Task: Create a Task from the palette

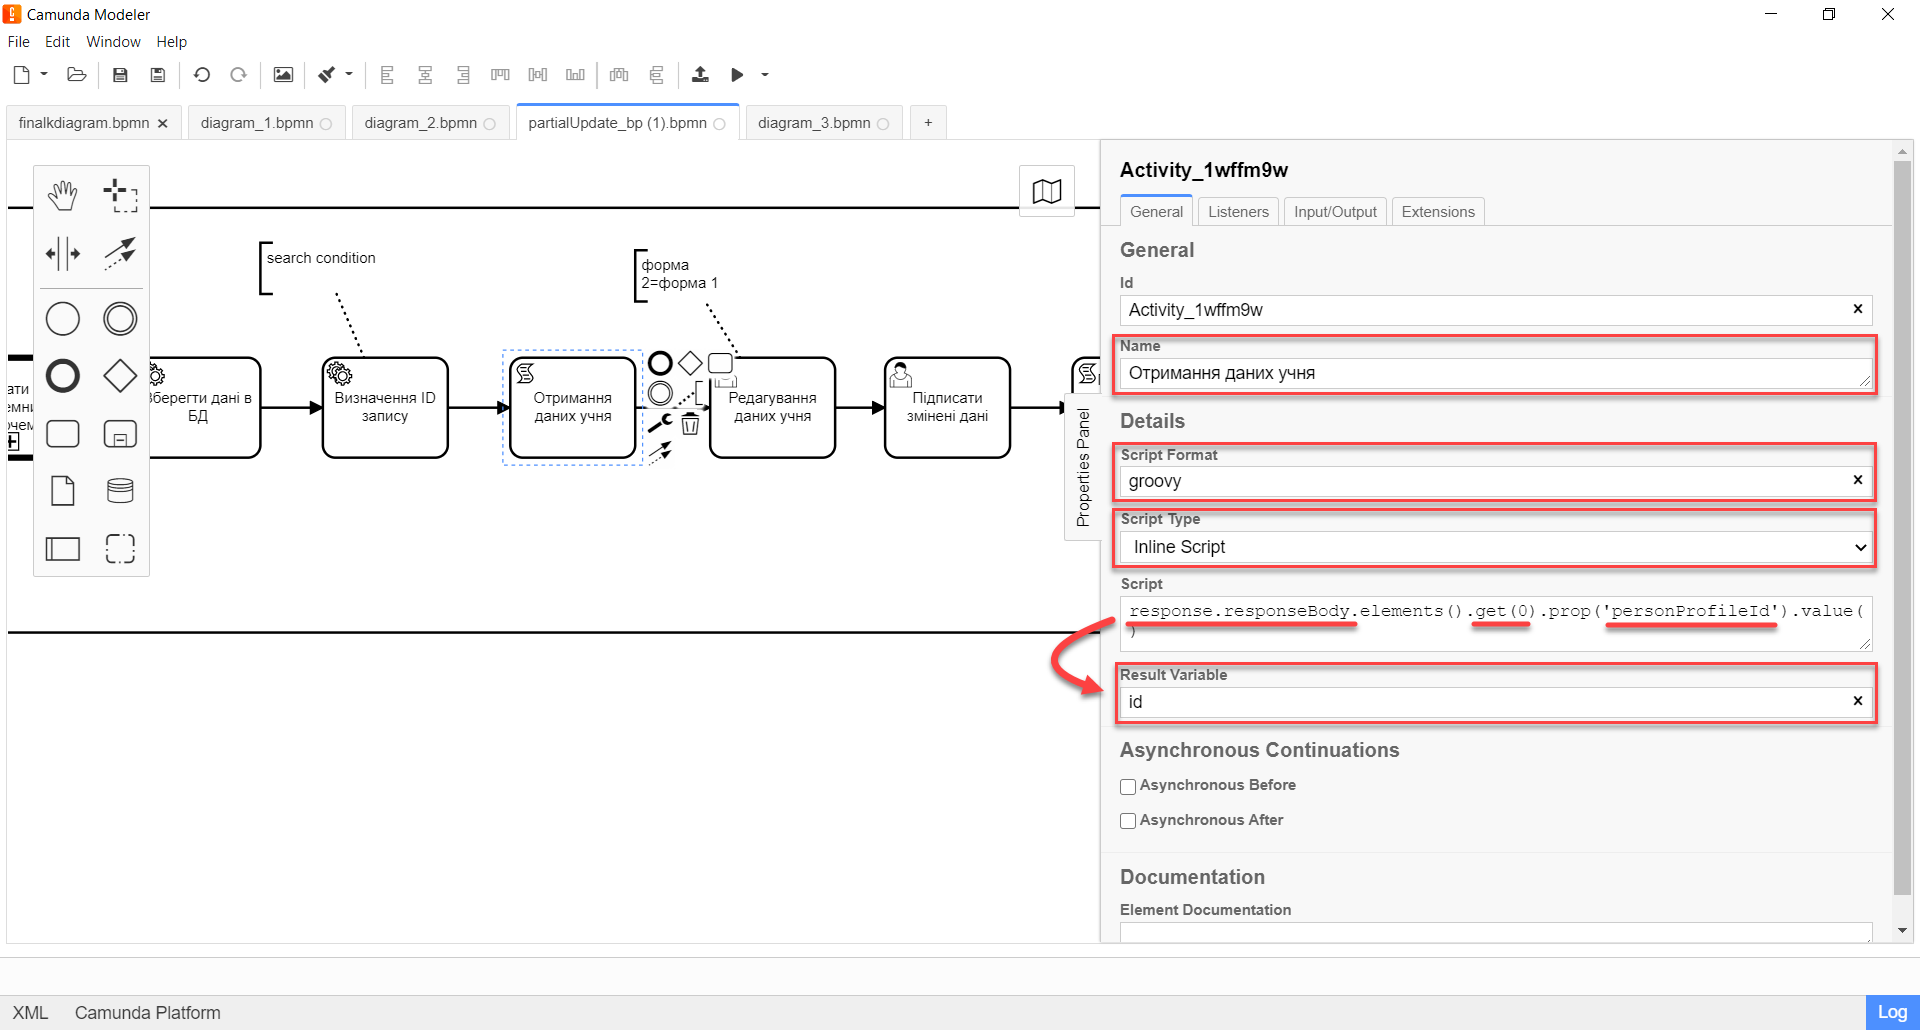Action: coord(63,434)
